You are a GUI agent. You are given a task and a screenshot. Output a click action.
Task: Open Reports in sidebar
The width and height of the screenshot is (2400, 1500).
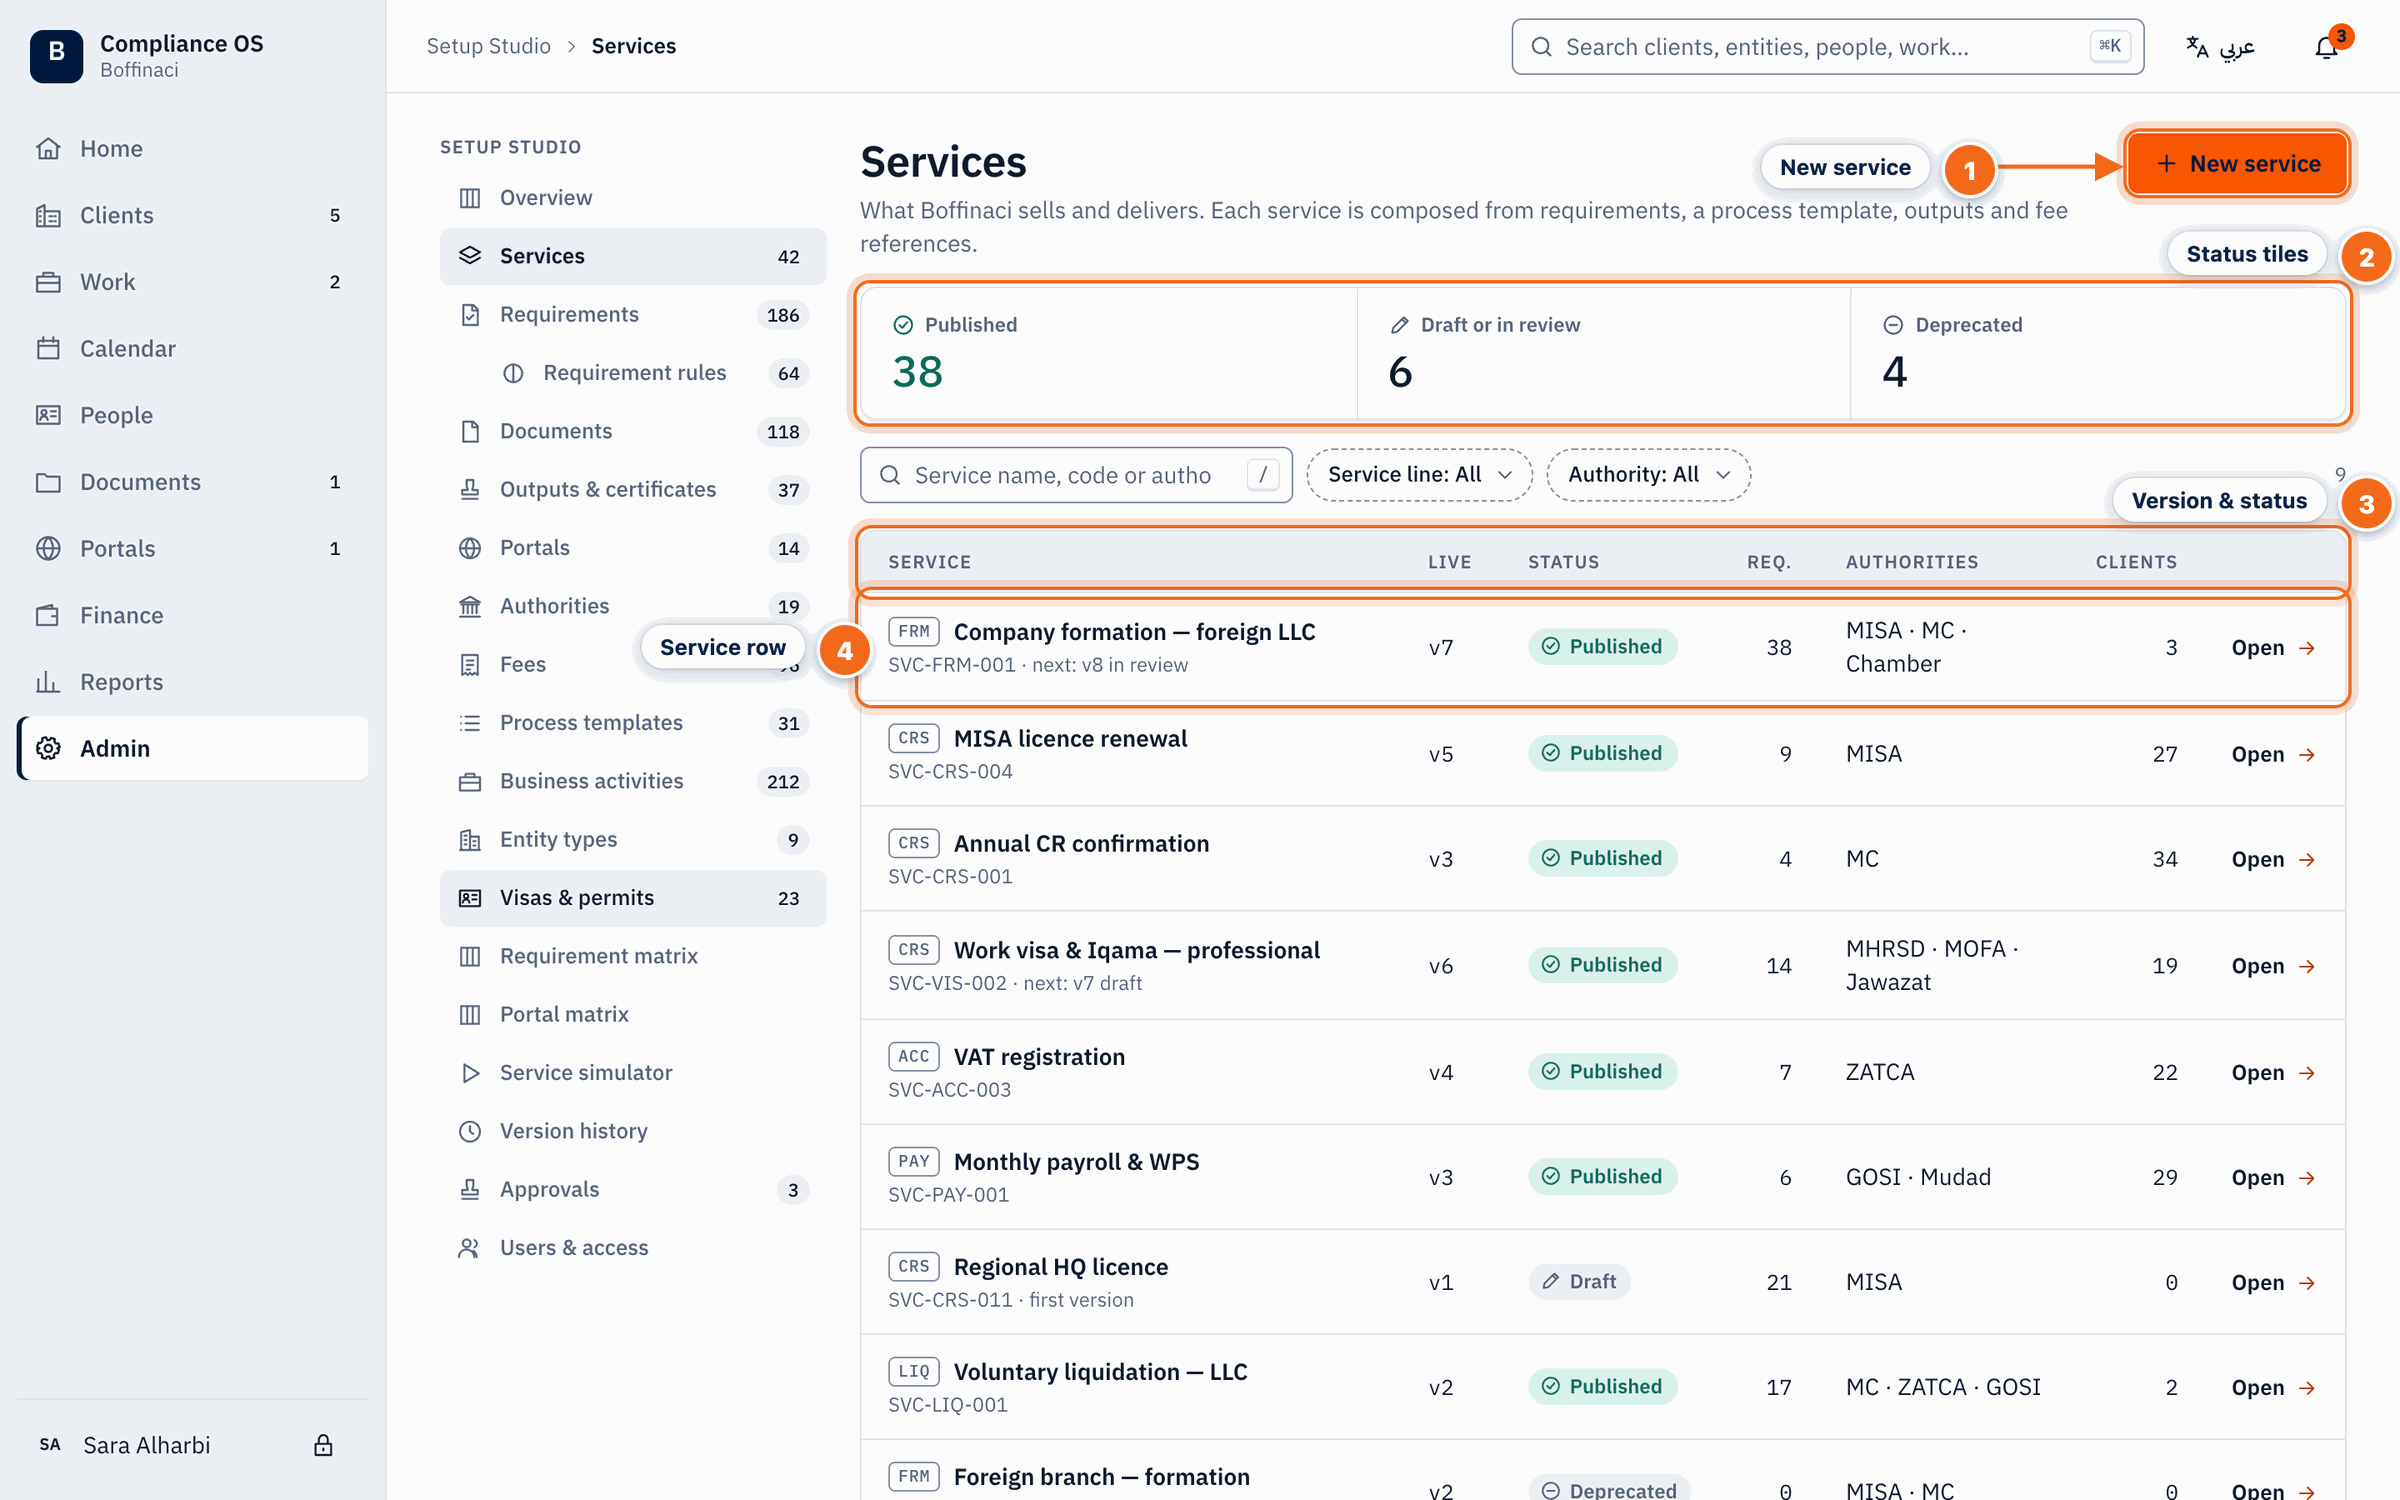pos(193,682)
